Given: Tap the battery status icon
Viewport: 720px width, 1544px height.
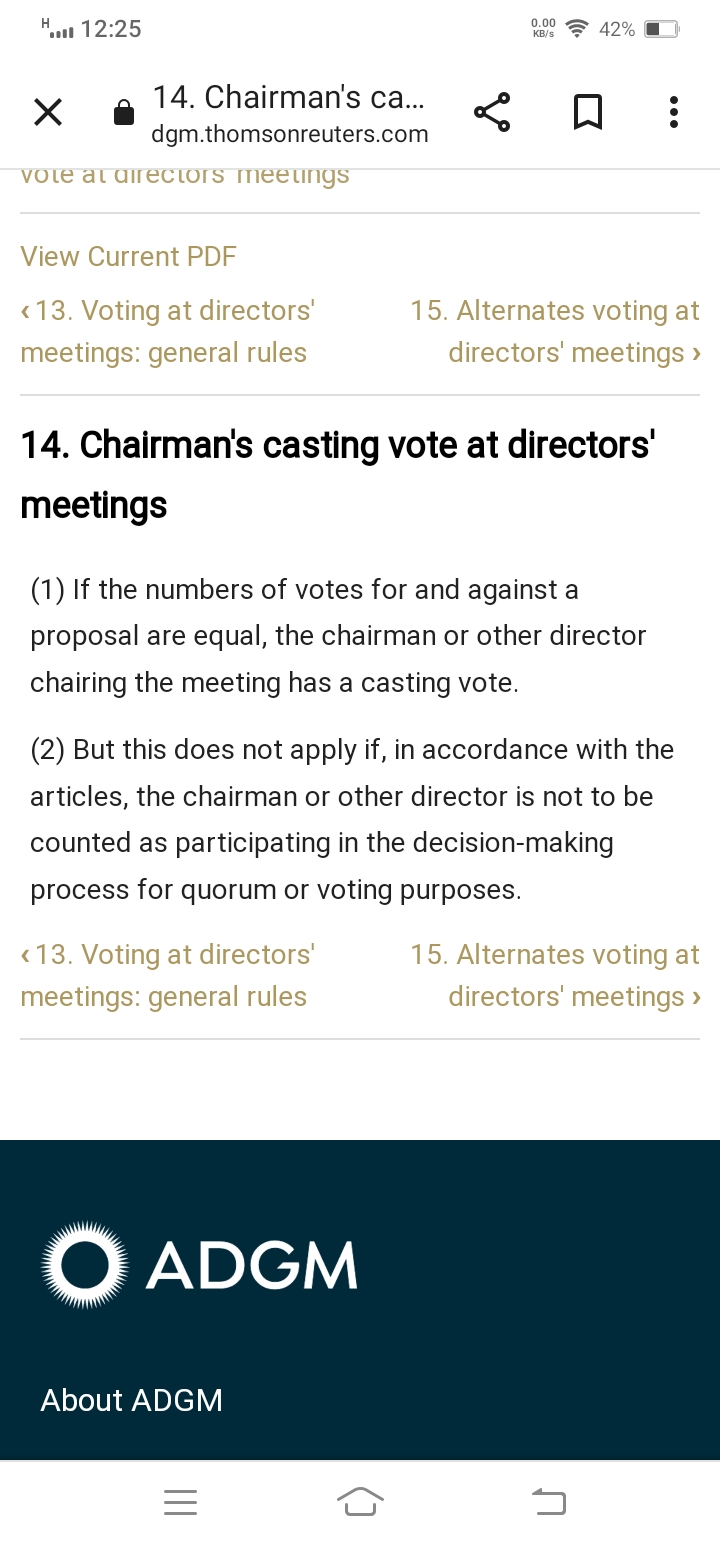Looking at the screenshot, I should tap(662, 29).
